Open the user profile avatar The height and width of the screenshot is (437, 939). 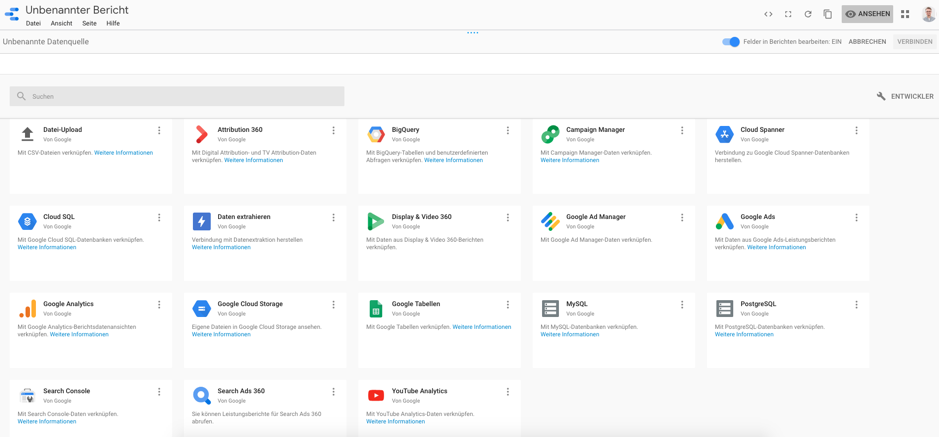point(928,14)
